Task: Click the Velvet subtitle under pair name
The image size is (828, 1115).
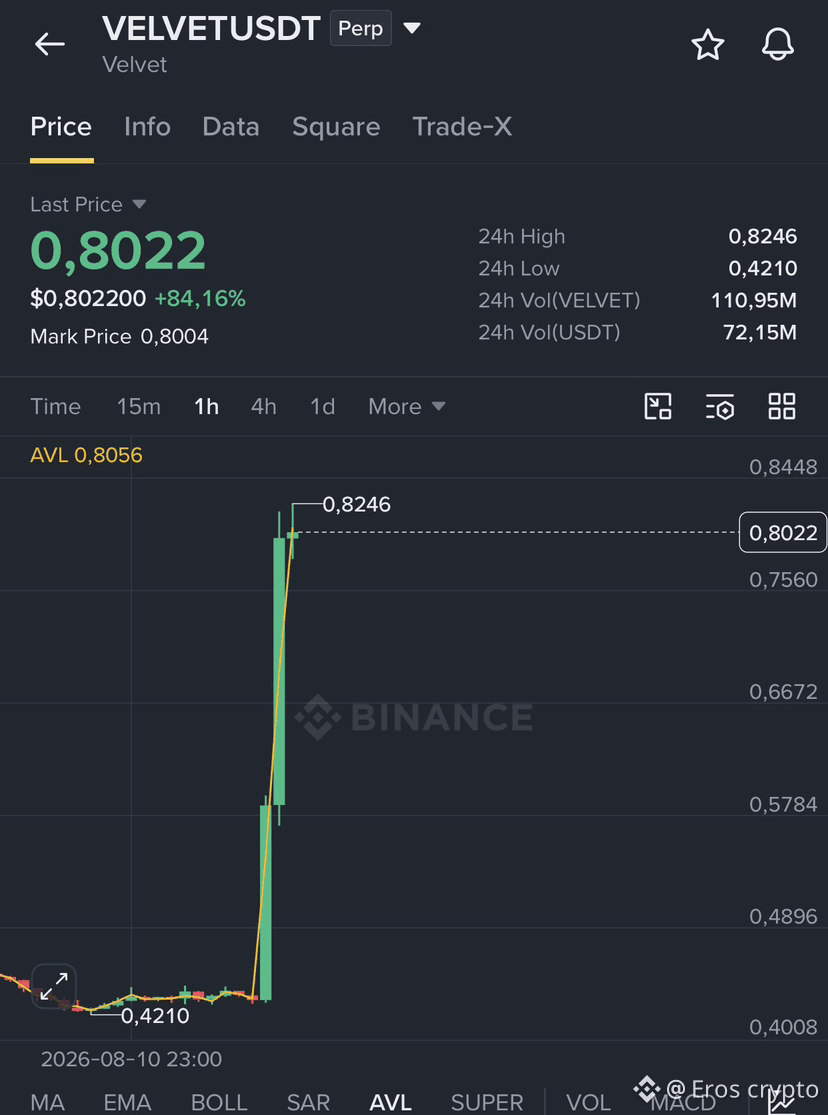Action: click(134, 65)
